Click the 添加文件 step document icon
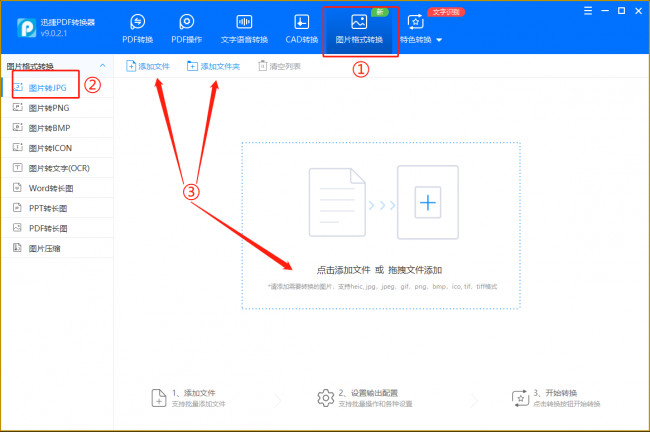 point(159,398)
